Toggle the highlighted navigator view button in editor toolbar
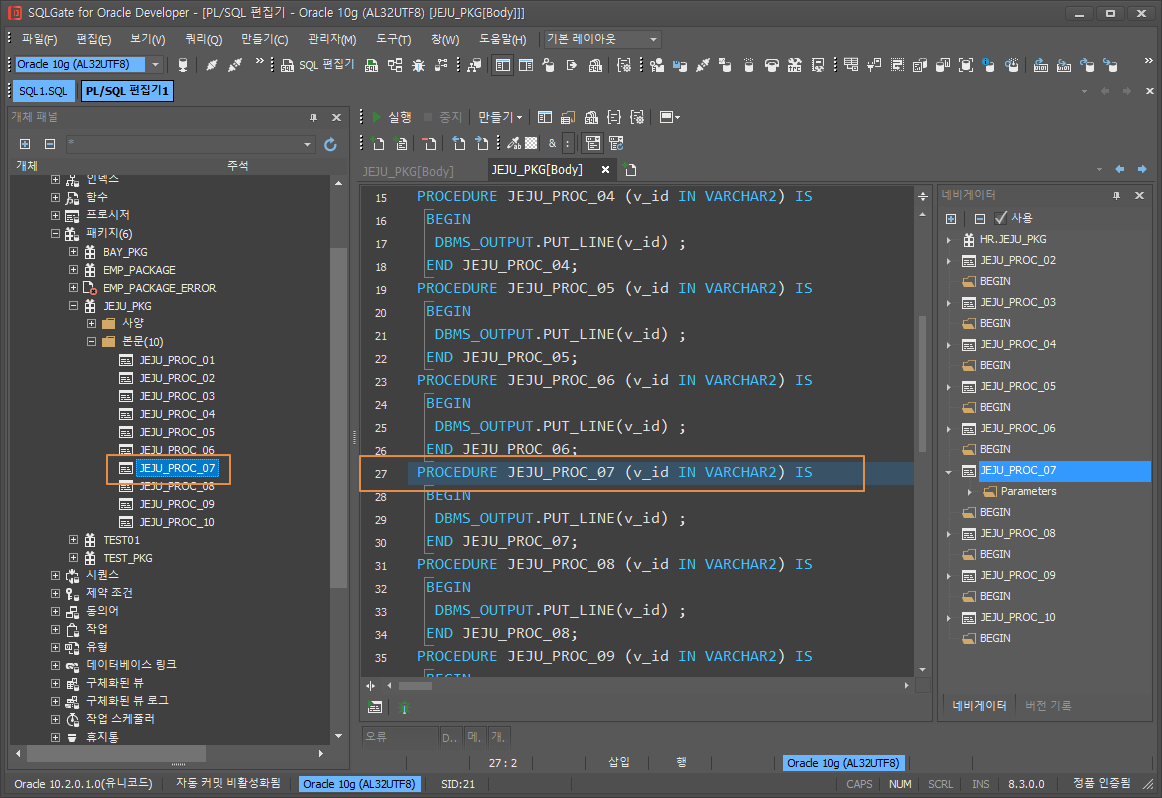 point(593,143)
